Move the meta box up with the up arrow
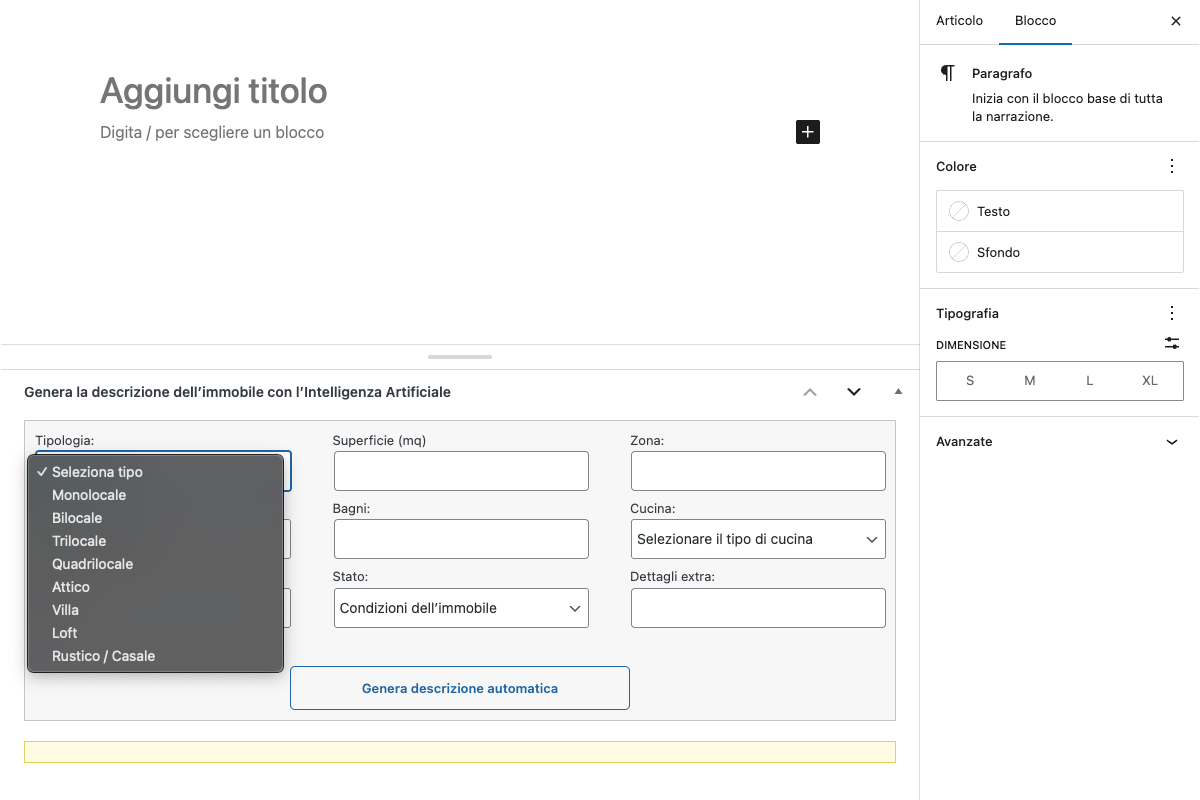Image resolution: width=1200 pixels, height=800 pixels. [x=810, y=392]
